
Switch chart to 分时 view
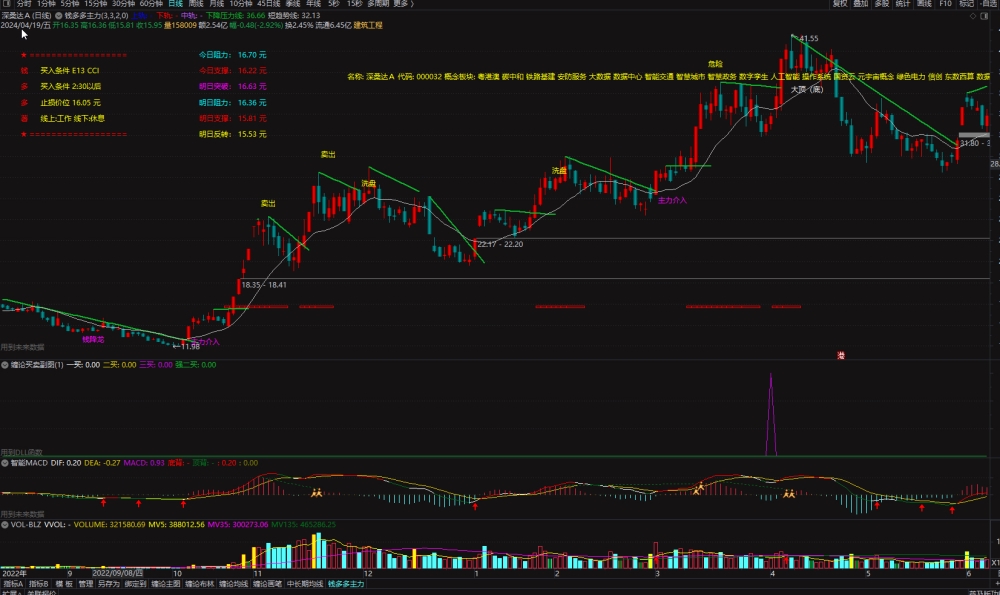point(24,4)
